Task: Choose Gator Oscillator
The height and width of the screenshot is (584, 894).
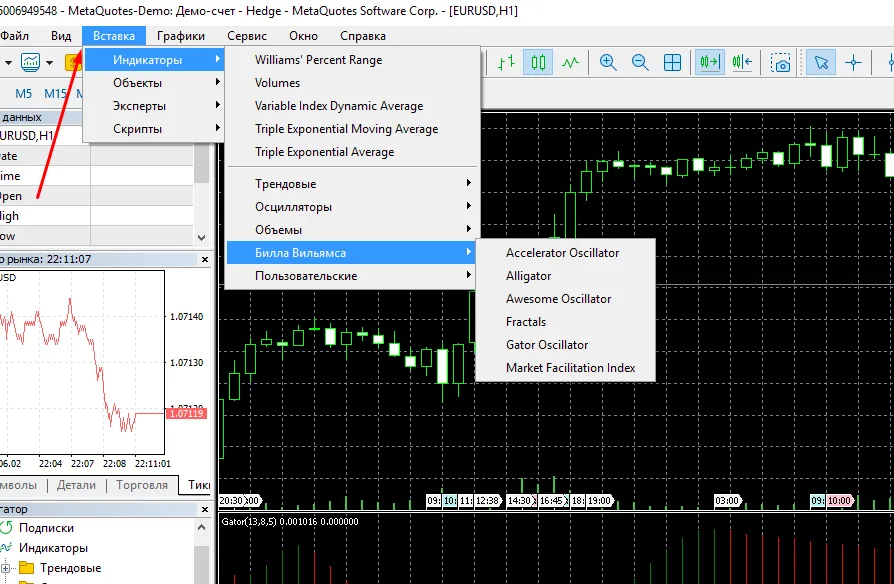Action: (x=566, y=344)
